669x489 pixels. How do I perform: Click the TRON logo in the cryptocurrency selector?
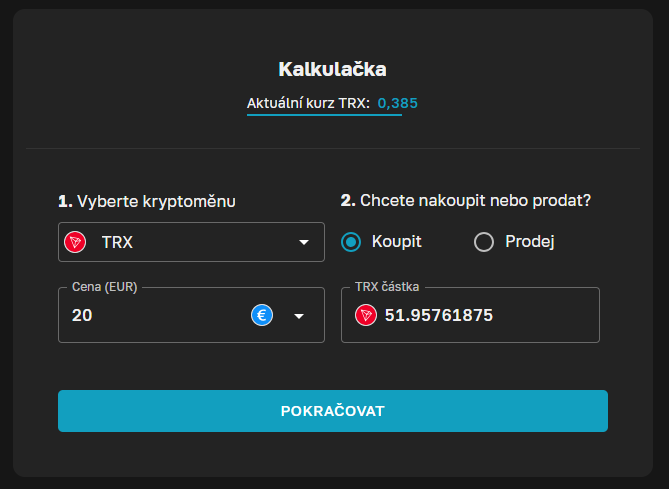75,242
